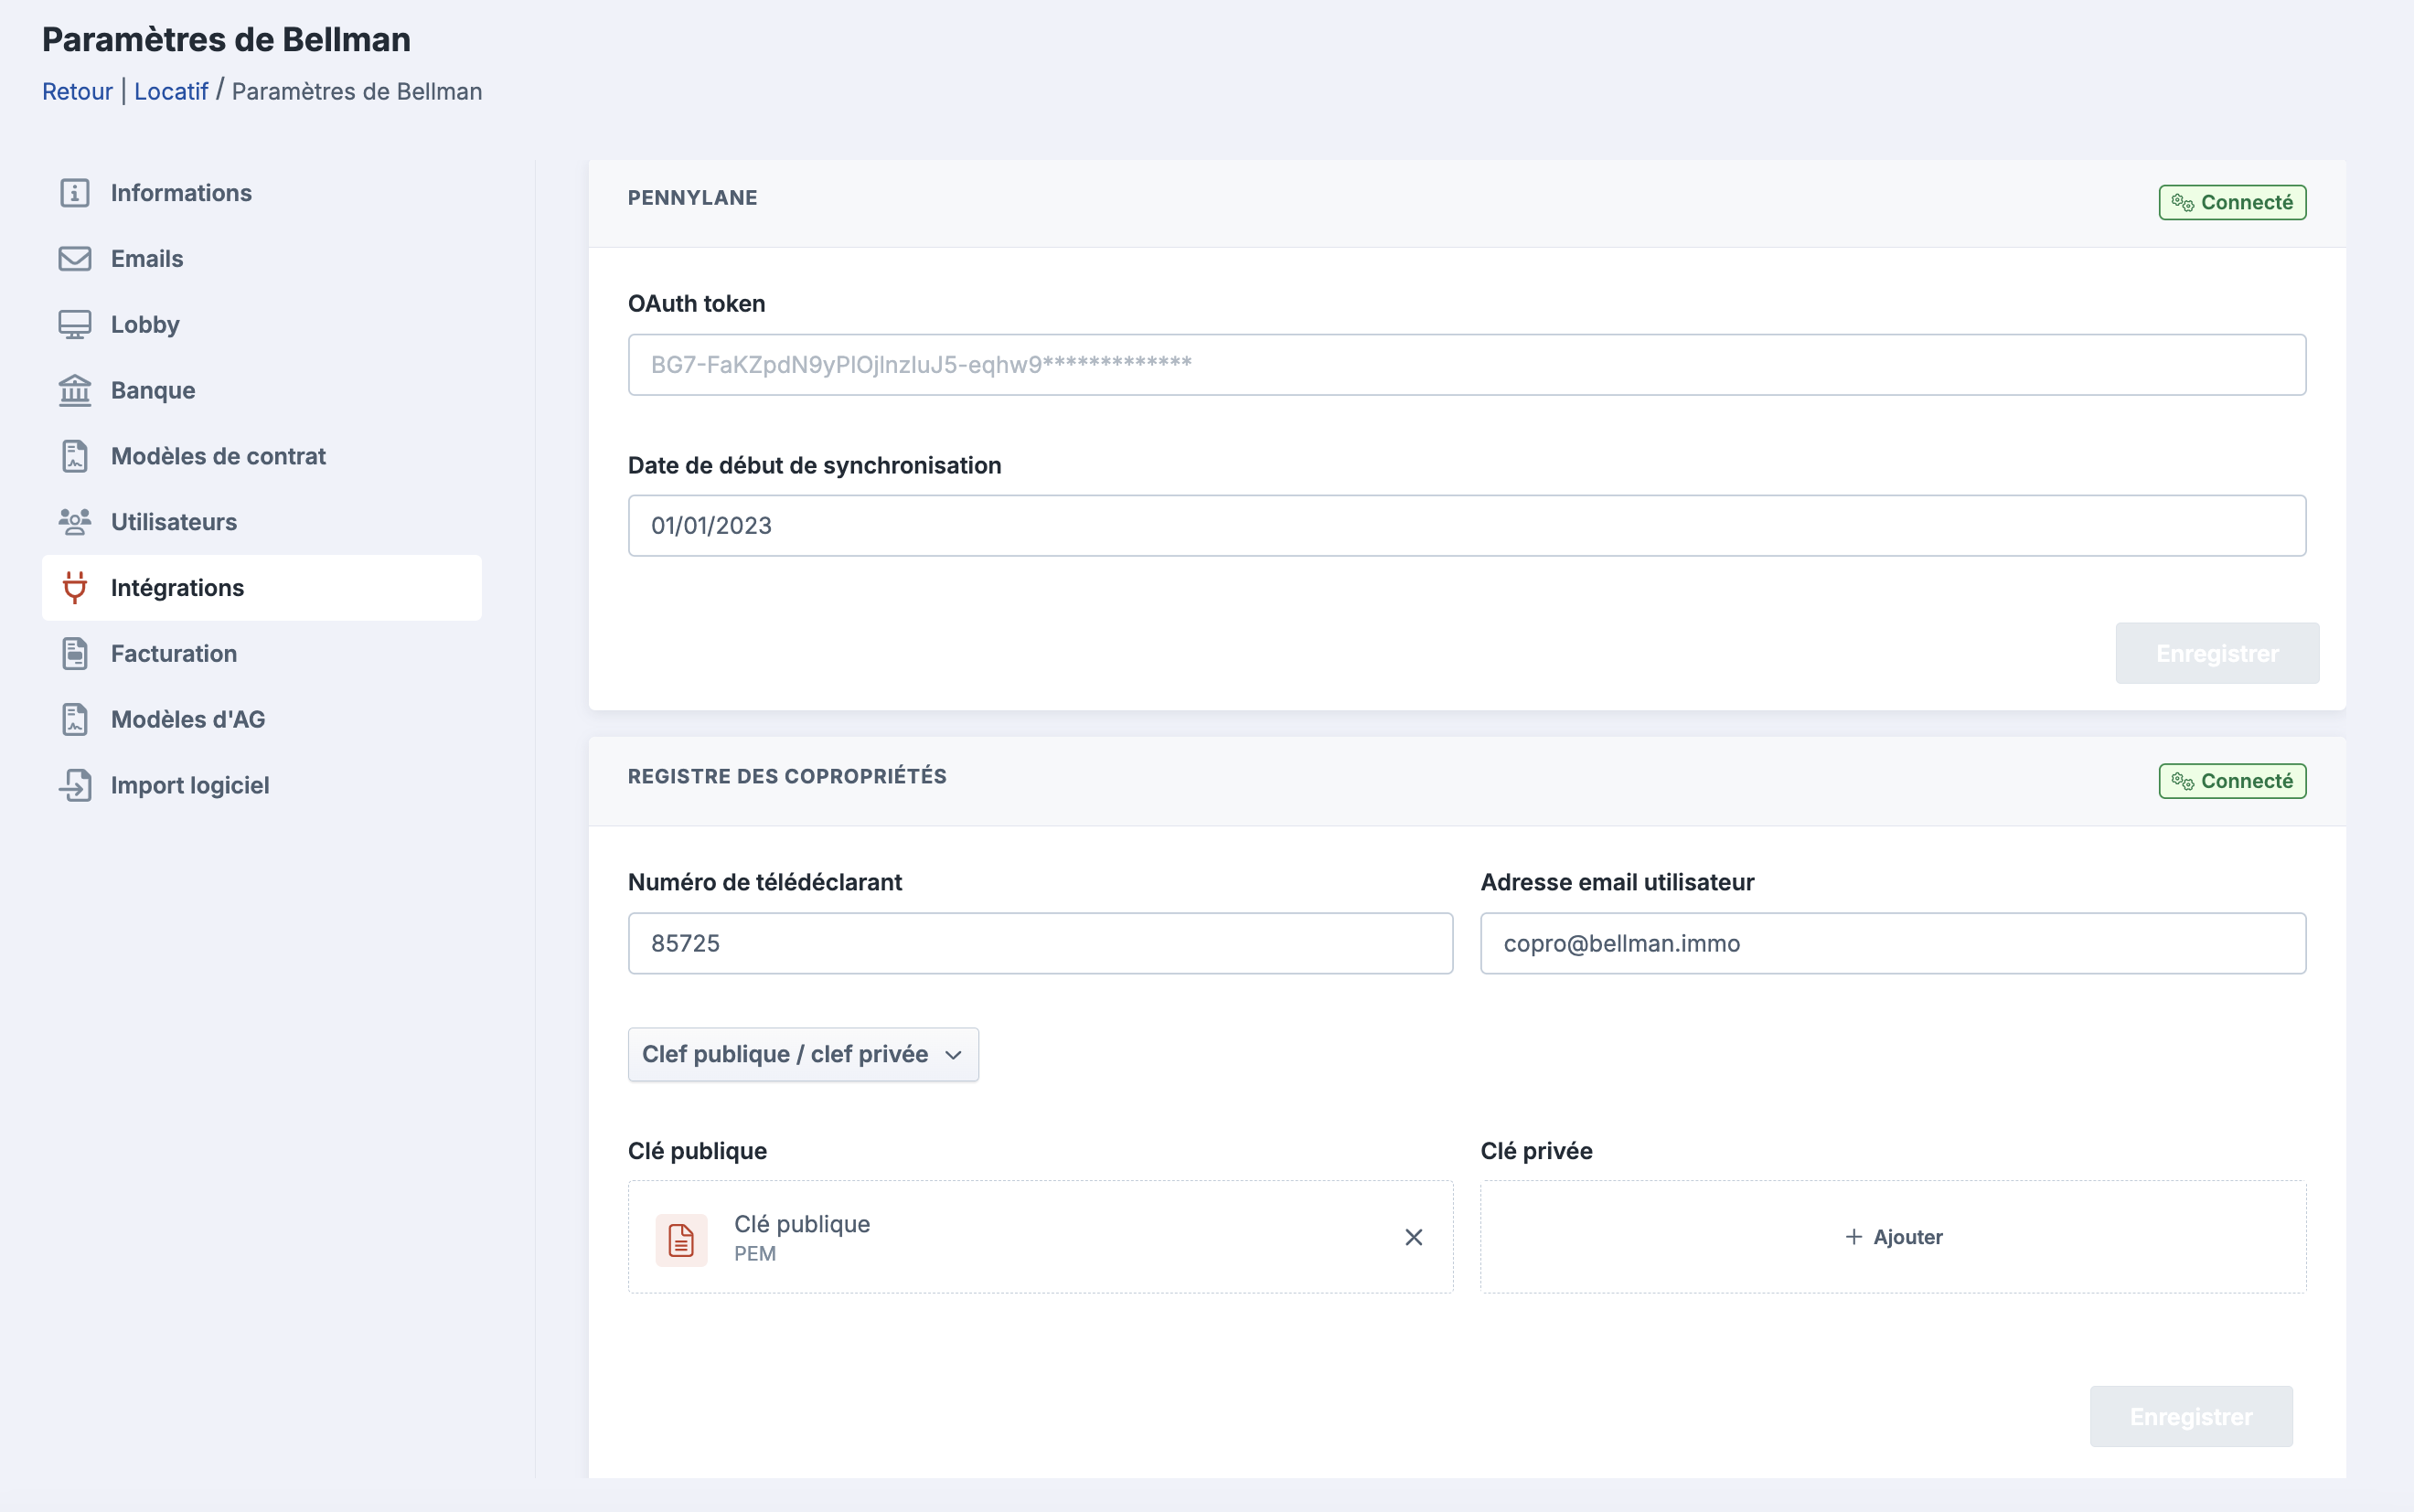Open the Emails settings section

coord(262,259)
